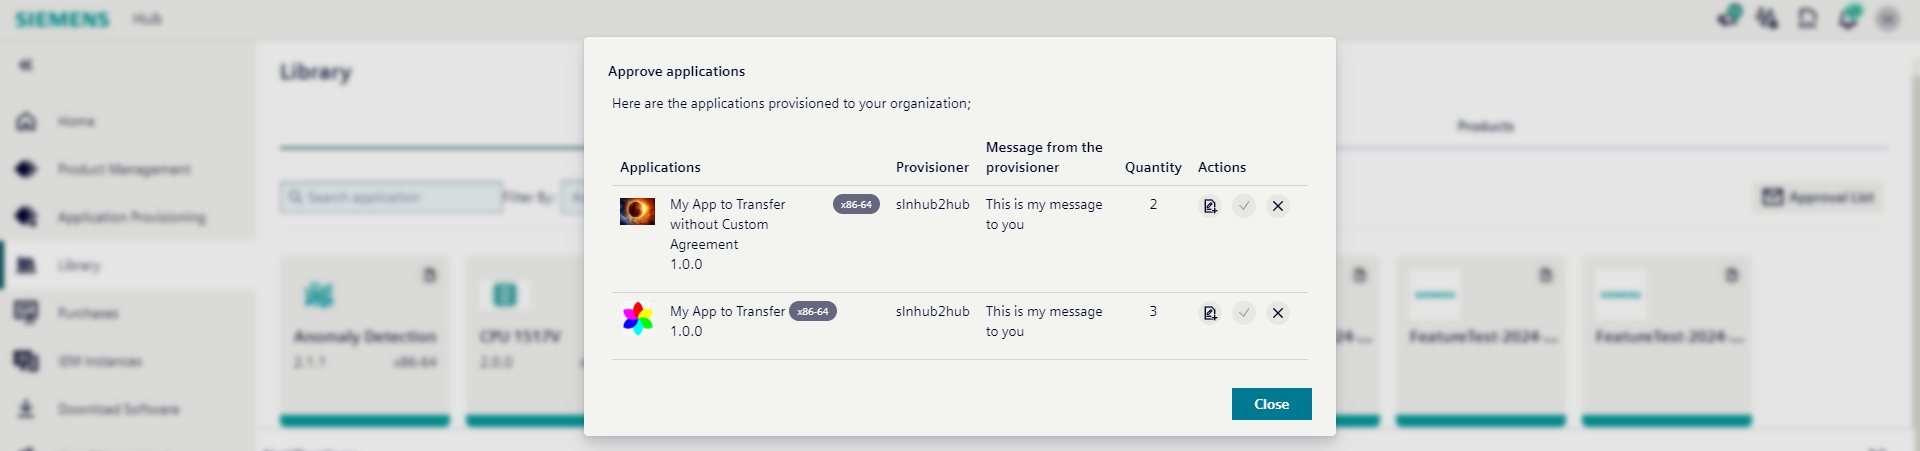Open the user profile avatar
Screen dimensions: 1920x451
1888,18
